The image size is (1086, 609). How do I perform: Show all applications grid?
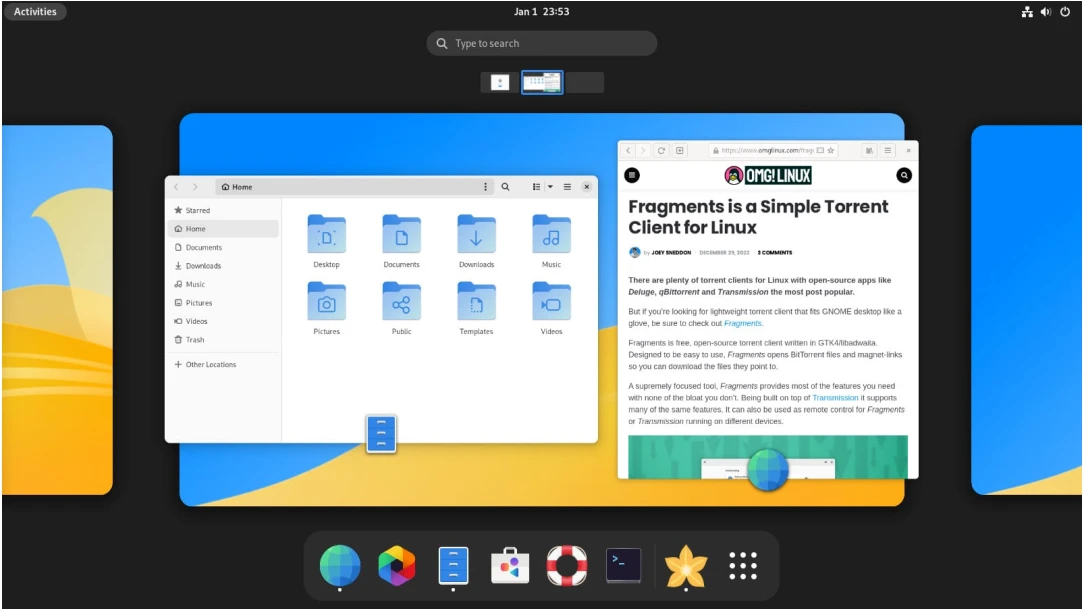pos(743,565)
